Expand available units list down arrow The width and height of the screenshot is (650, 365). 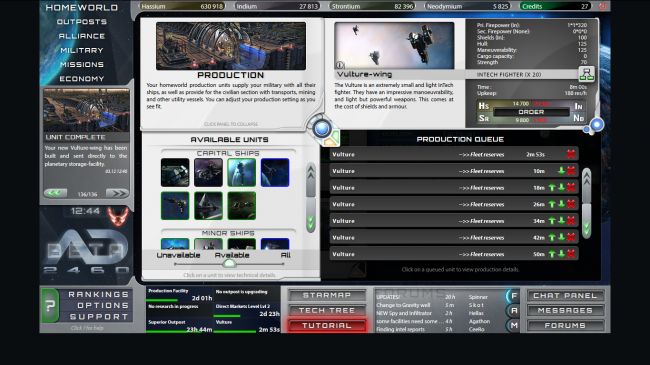click(x=311, y=222)
